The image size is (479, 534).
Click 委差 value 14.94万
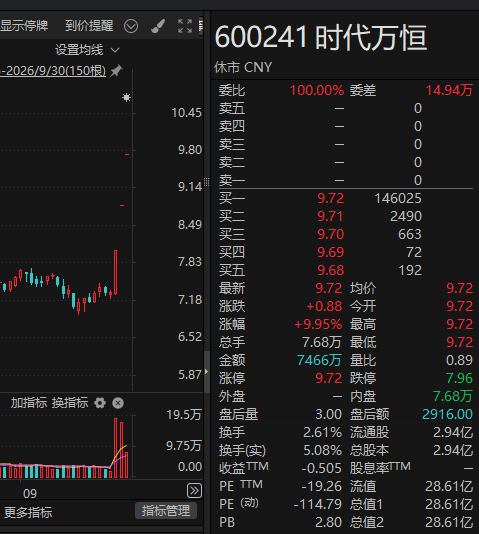[449, 91]
